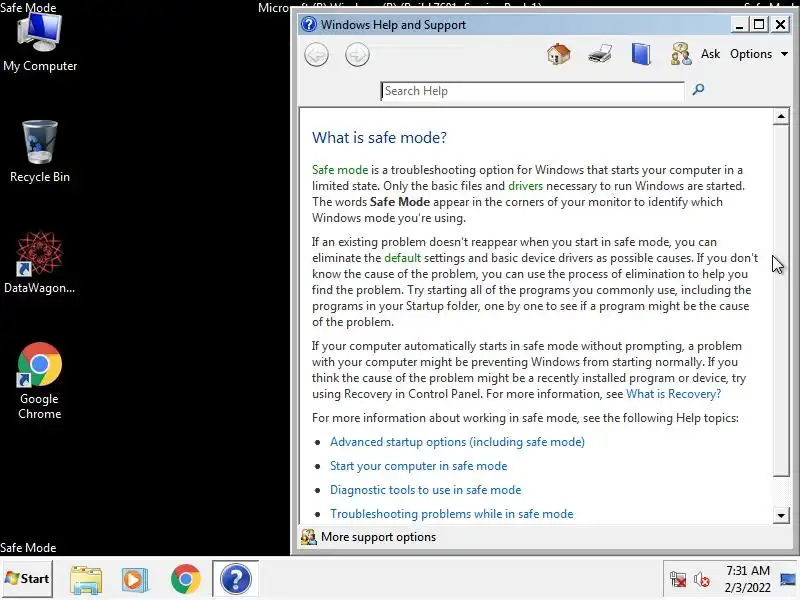Follow the 'What is Recovery?' link
800x600 pixels.
pyautogui.click(x=673, y=394)
